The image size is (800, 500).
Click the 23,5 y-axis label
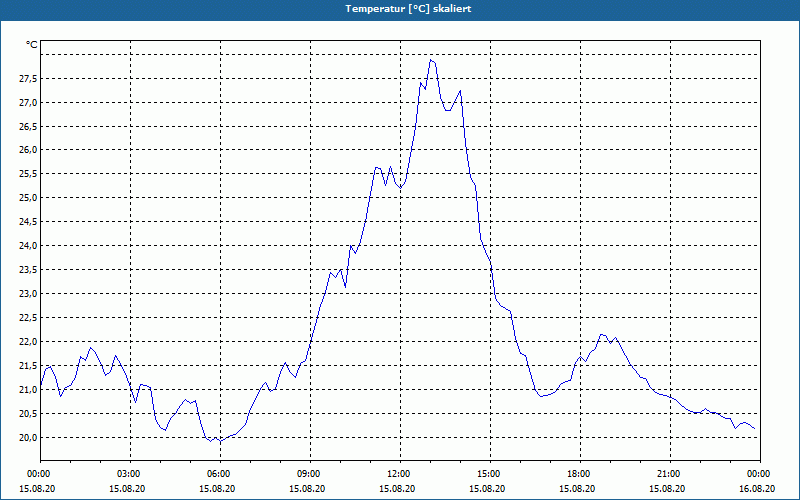coord(29,270)
